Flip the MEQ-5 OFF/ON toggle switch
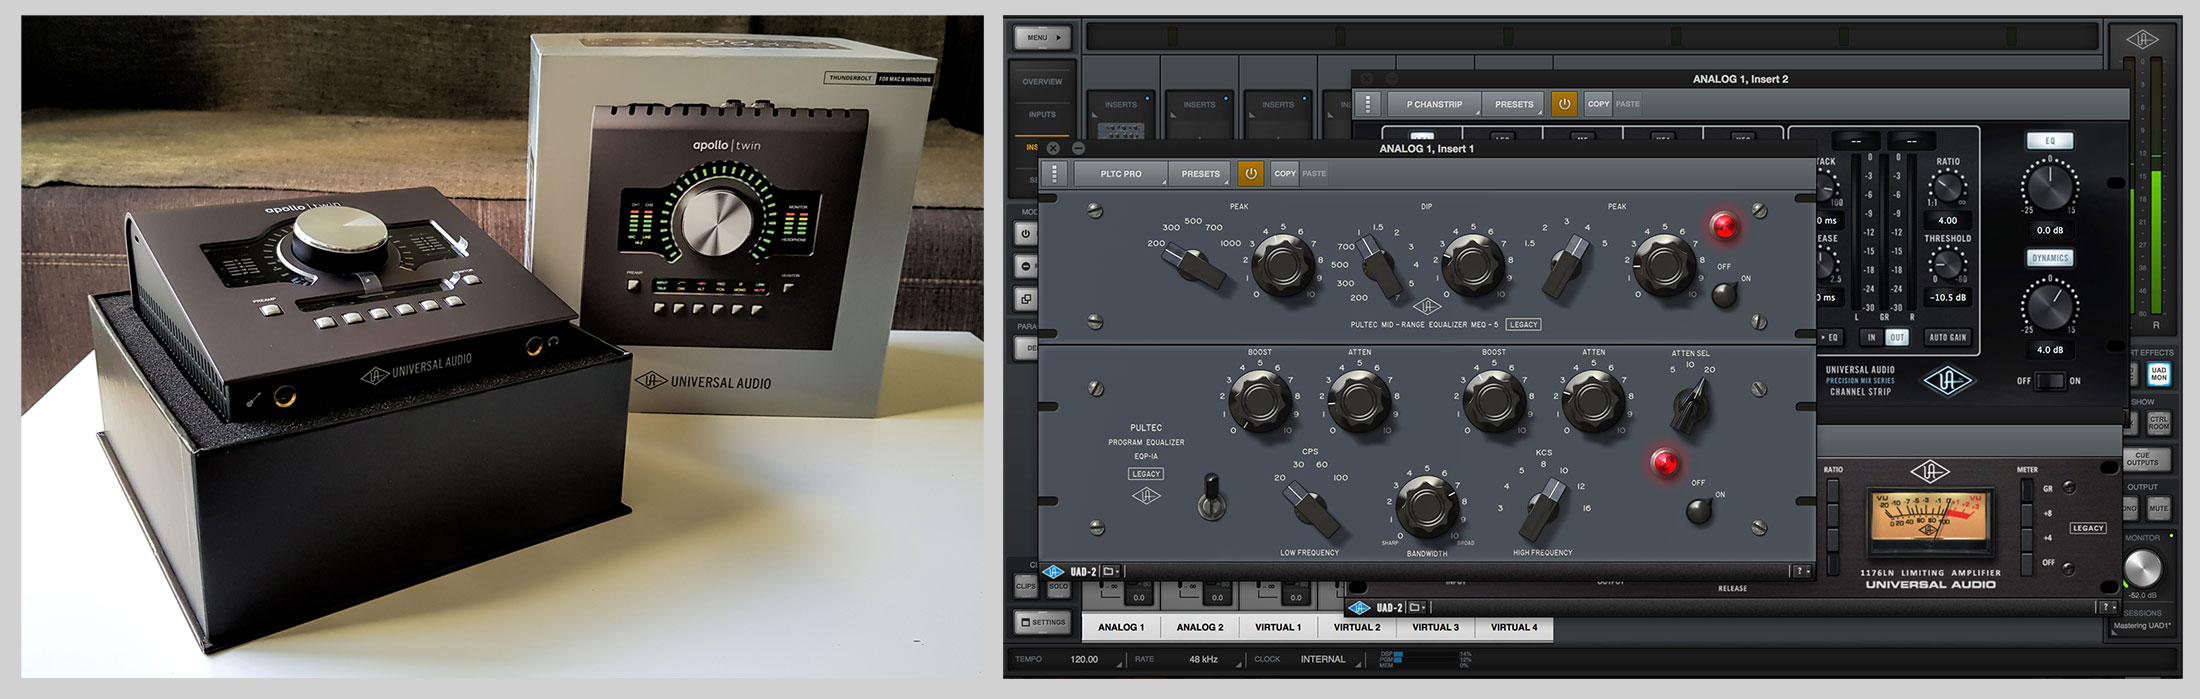Screen dimensions: 2200x699 [x=1723, y=294]
